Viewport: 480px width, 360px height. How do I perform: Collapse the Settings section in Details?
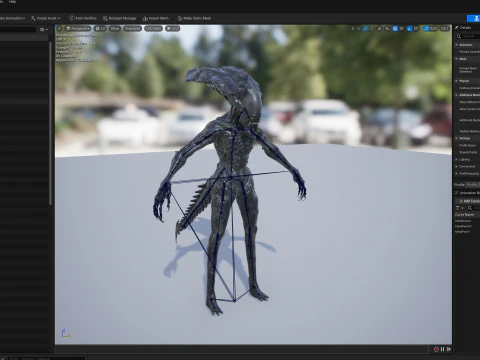click(456, 138)
